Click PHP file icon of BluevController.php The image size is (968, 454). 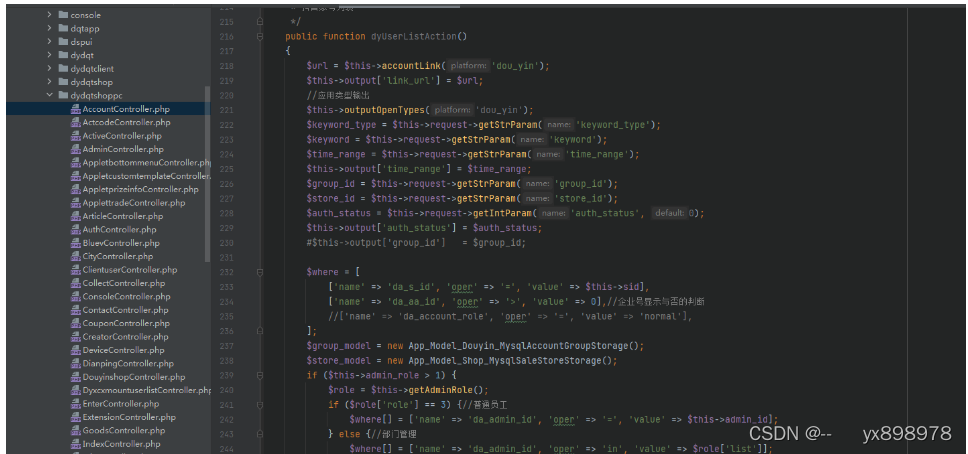coord(75,243)
